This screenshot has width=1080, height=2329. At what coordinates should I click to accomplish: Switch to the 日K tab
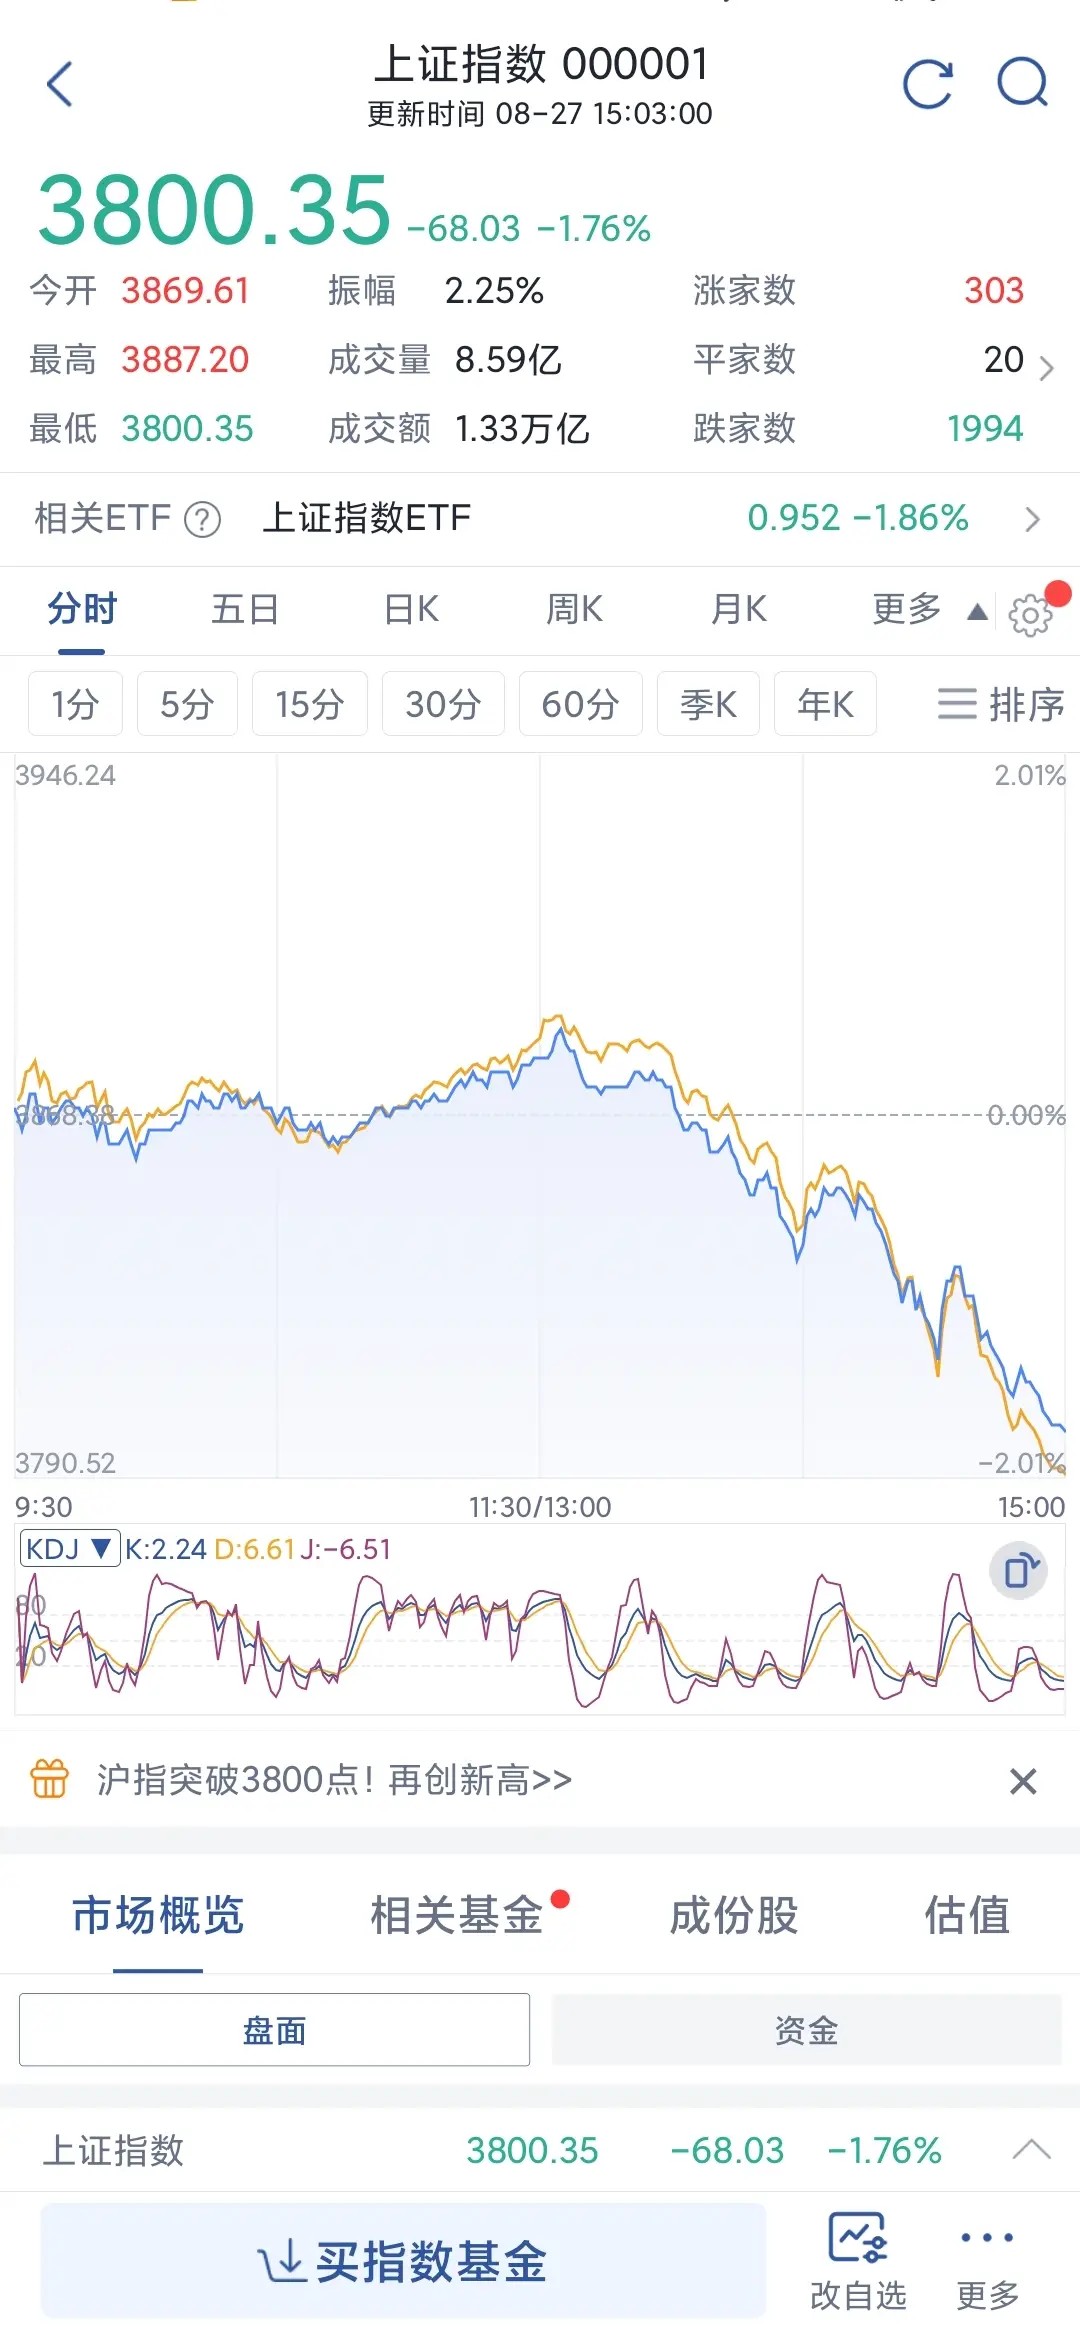coord(411,609)
